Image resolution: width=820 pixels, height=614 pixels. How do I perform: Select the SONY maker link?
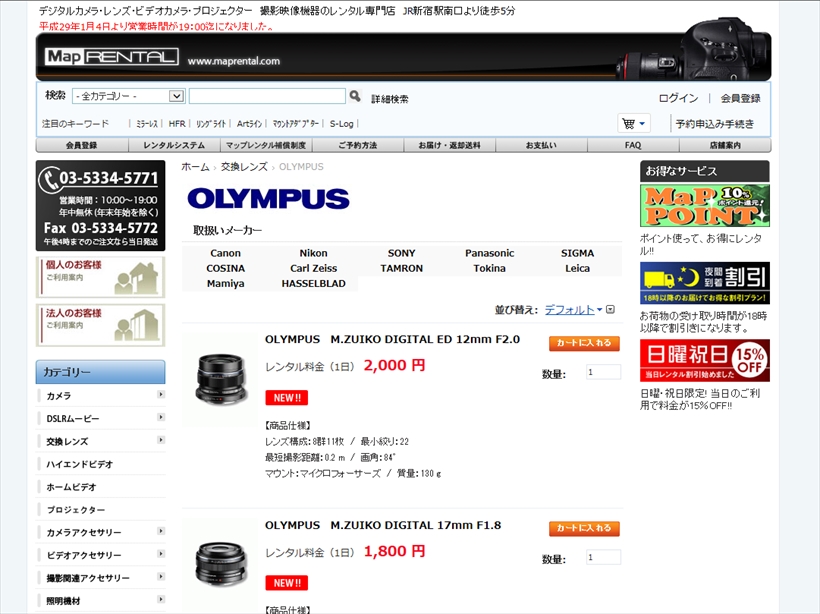pos(402,253)
